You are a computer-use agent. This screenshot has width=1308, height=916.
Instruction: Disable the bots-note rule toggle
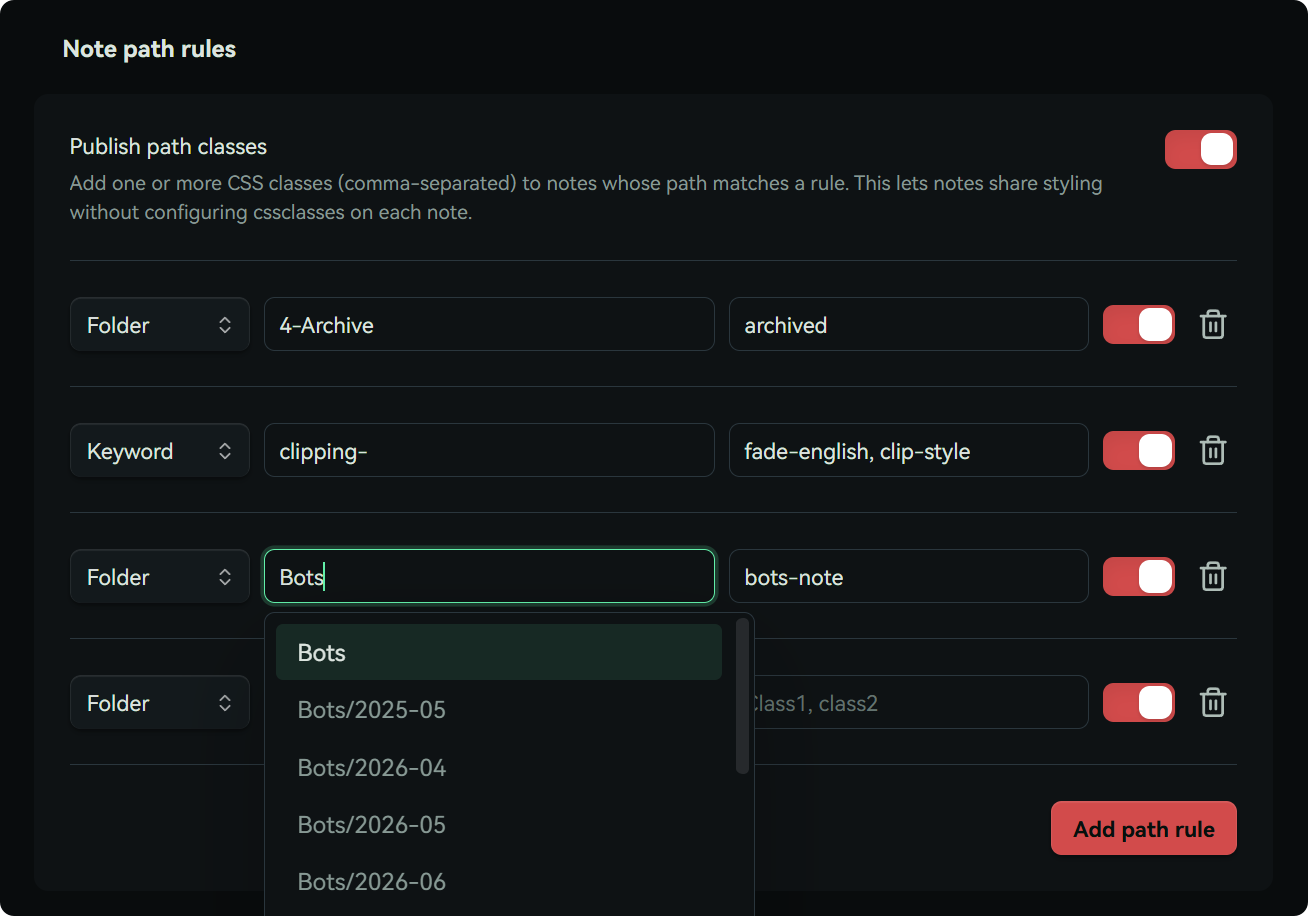tap(1139, 577)
